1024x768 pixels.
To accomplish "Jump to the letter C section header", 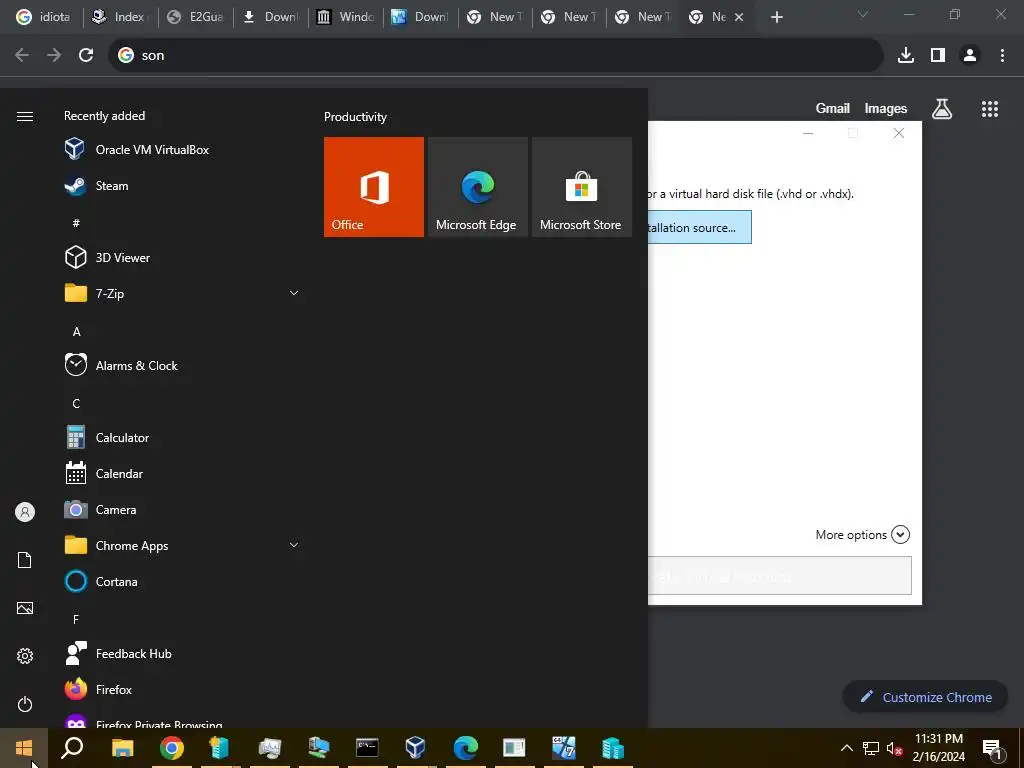I will coord(76,404).
